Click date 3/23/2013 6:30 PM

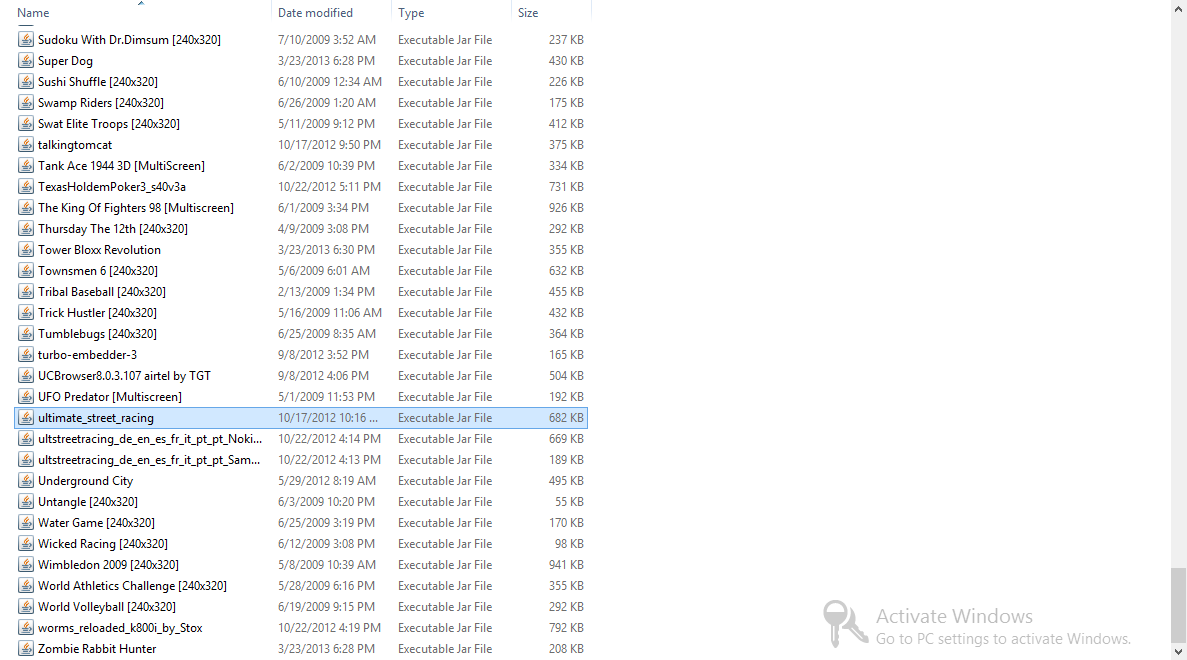point(326,250)
